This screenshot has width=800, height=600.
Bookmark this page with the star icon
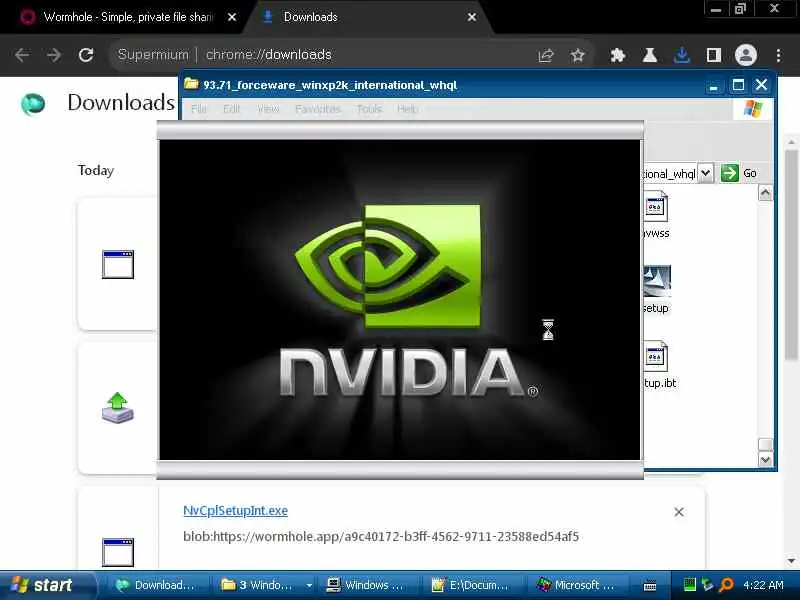578,55
